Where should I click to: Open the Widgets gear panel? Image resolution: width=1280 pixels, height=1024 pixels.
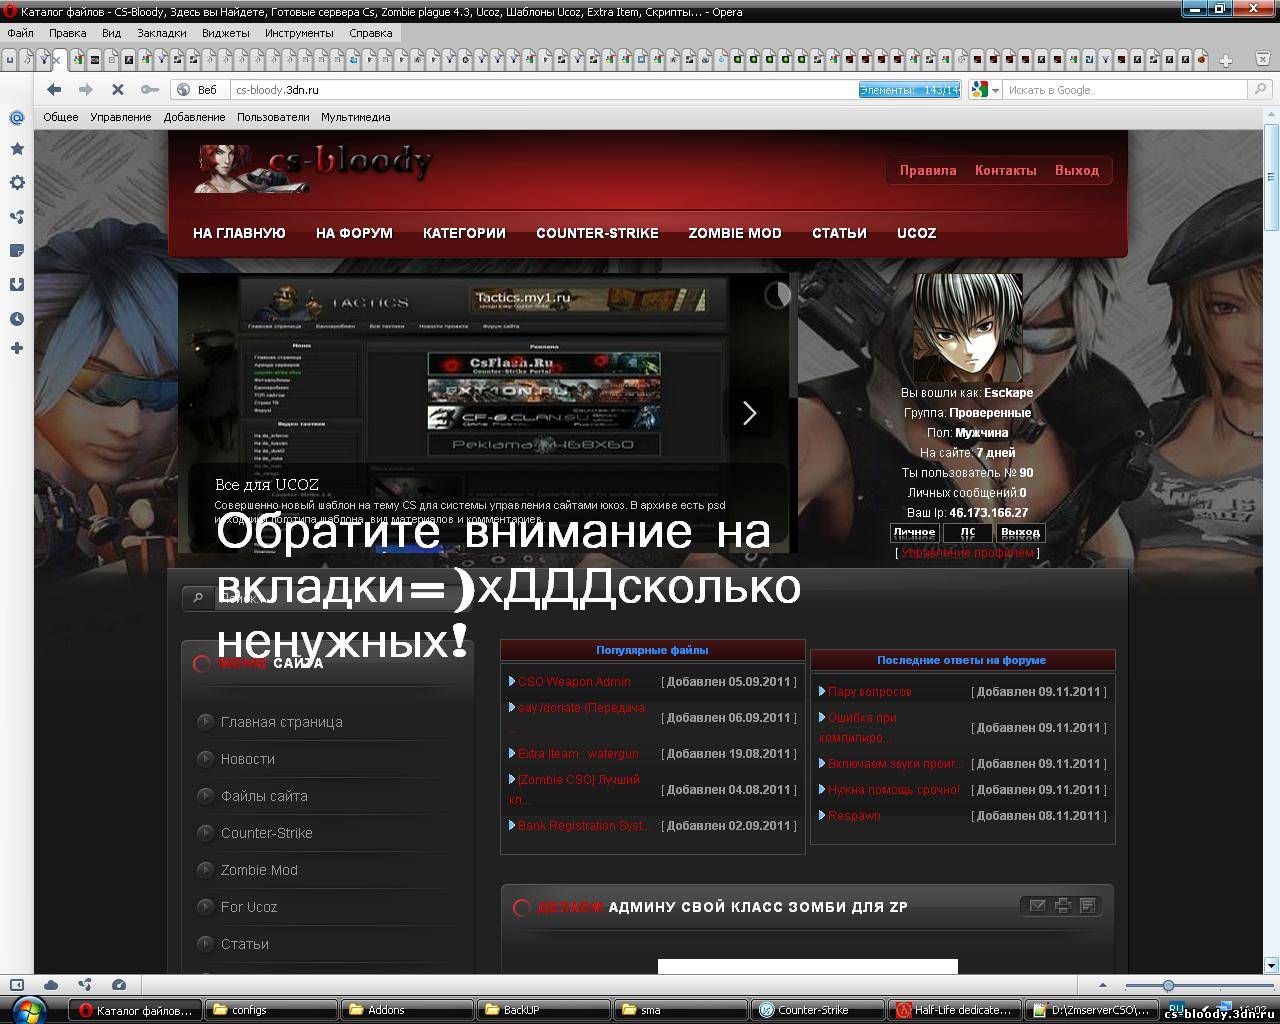click(17, 183)
